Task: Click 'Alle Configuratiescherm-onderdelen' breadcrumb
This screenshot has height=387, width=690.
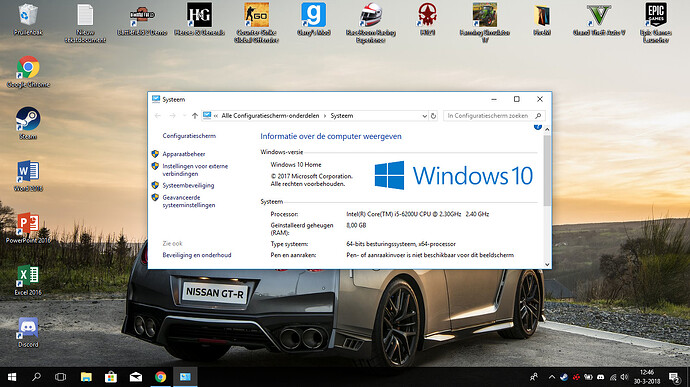Action: click(270, 116)
